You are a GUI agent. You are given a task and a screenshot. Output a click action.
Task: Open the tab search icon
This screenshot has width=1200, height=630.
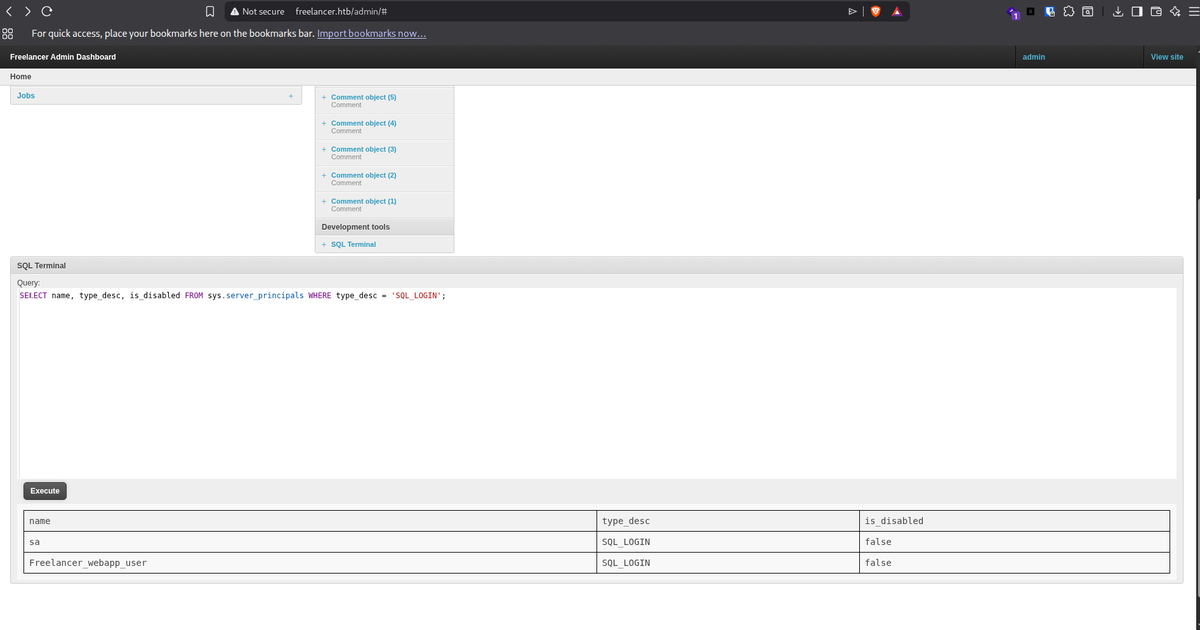[x=1087, y=11]
